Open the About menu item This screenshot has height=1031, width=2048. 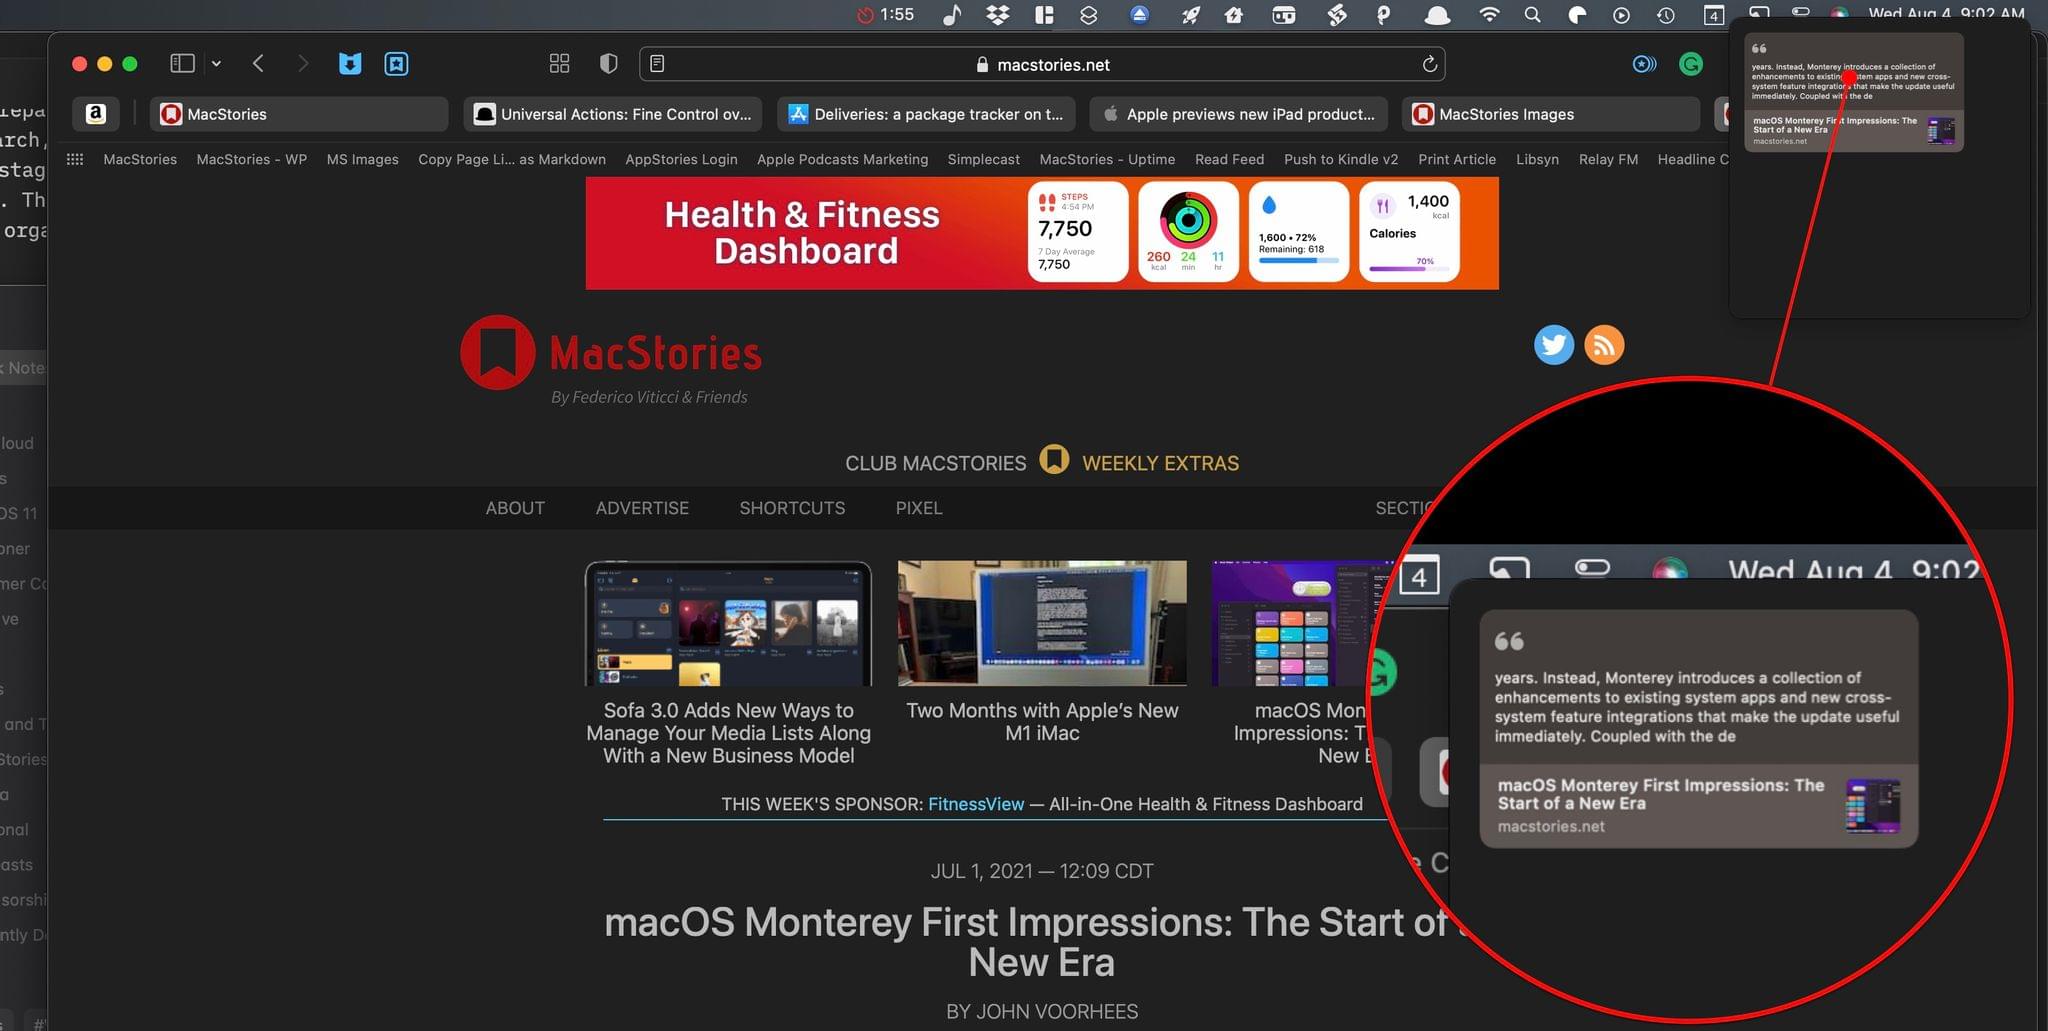click(x=515, y=508)
